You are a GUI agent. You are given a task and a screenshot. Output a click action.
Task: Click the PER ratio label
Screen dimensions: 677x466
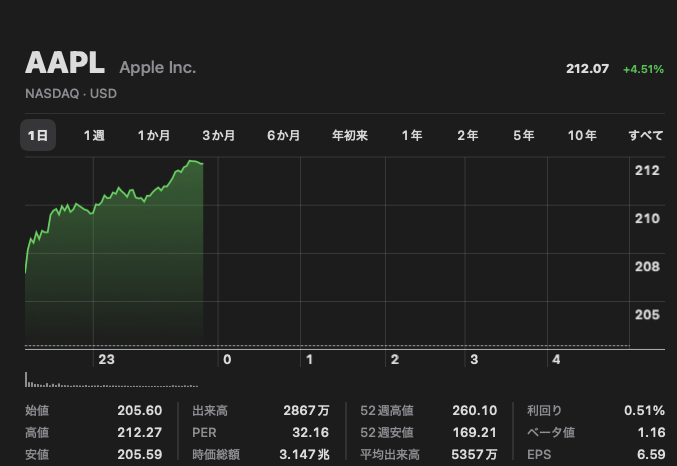coord(204,432)
